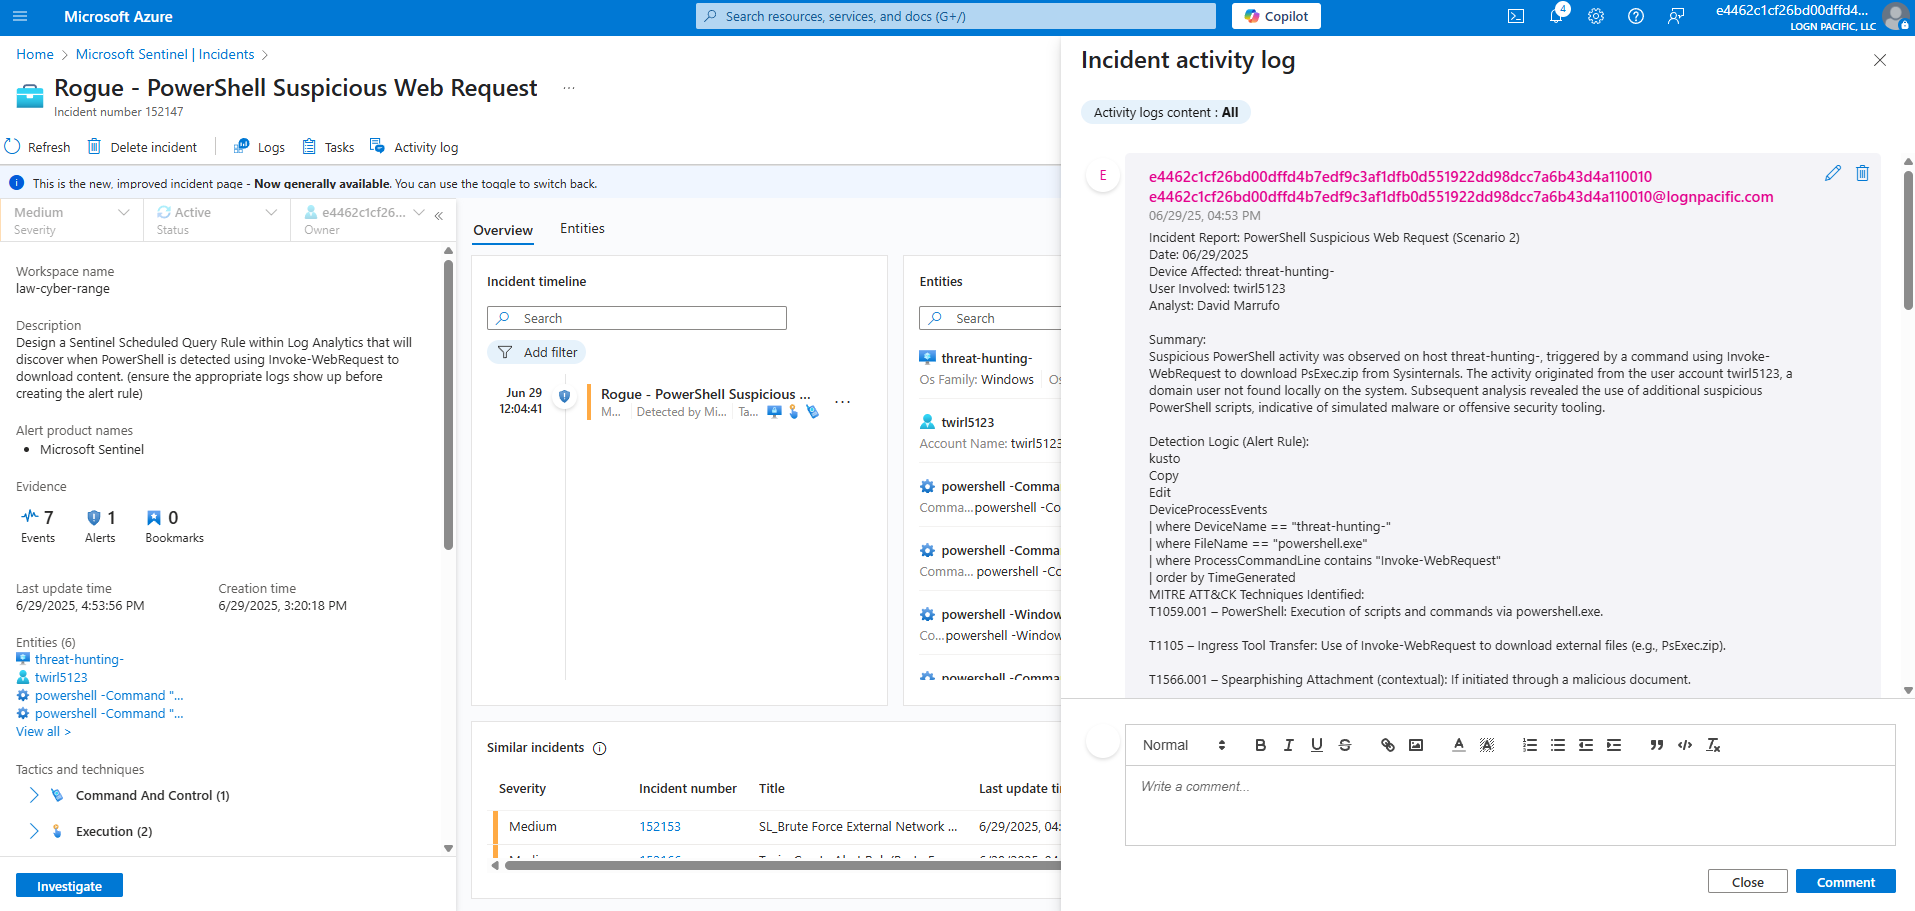Open Logs from toolbar
This screenshot has width=1915, height=911.
click(259, 147)
